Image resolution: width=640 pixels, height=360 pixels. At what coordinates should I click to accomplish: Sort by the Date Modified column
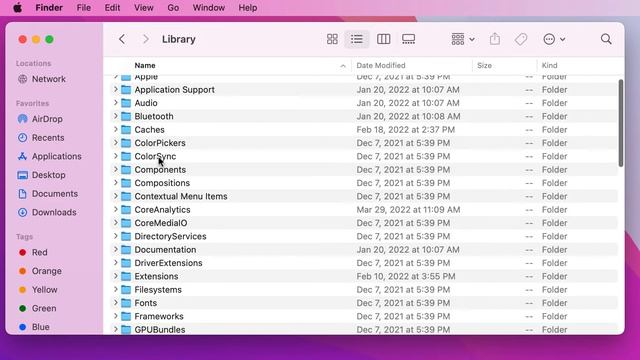pos(381,65)
